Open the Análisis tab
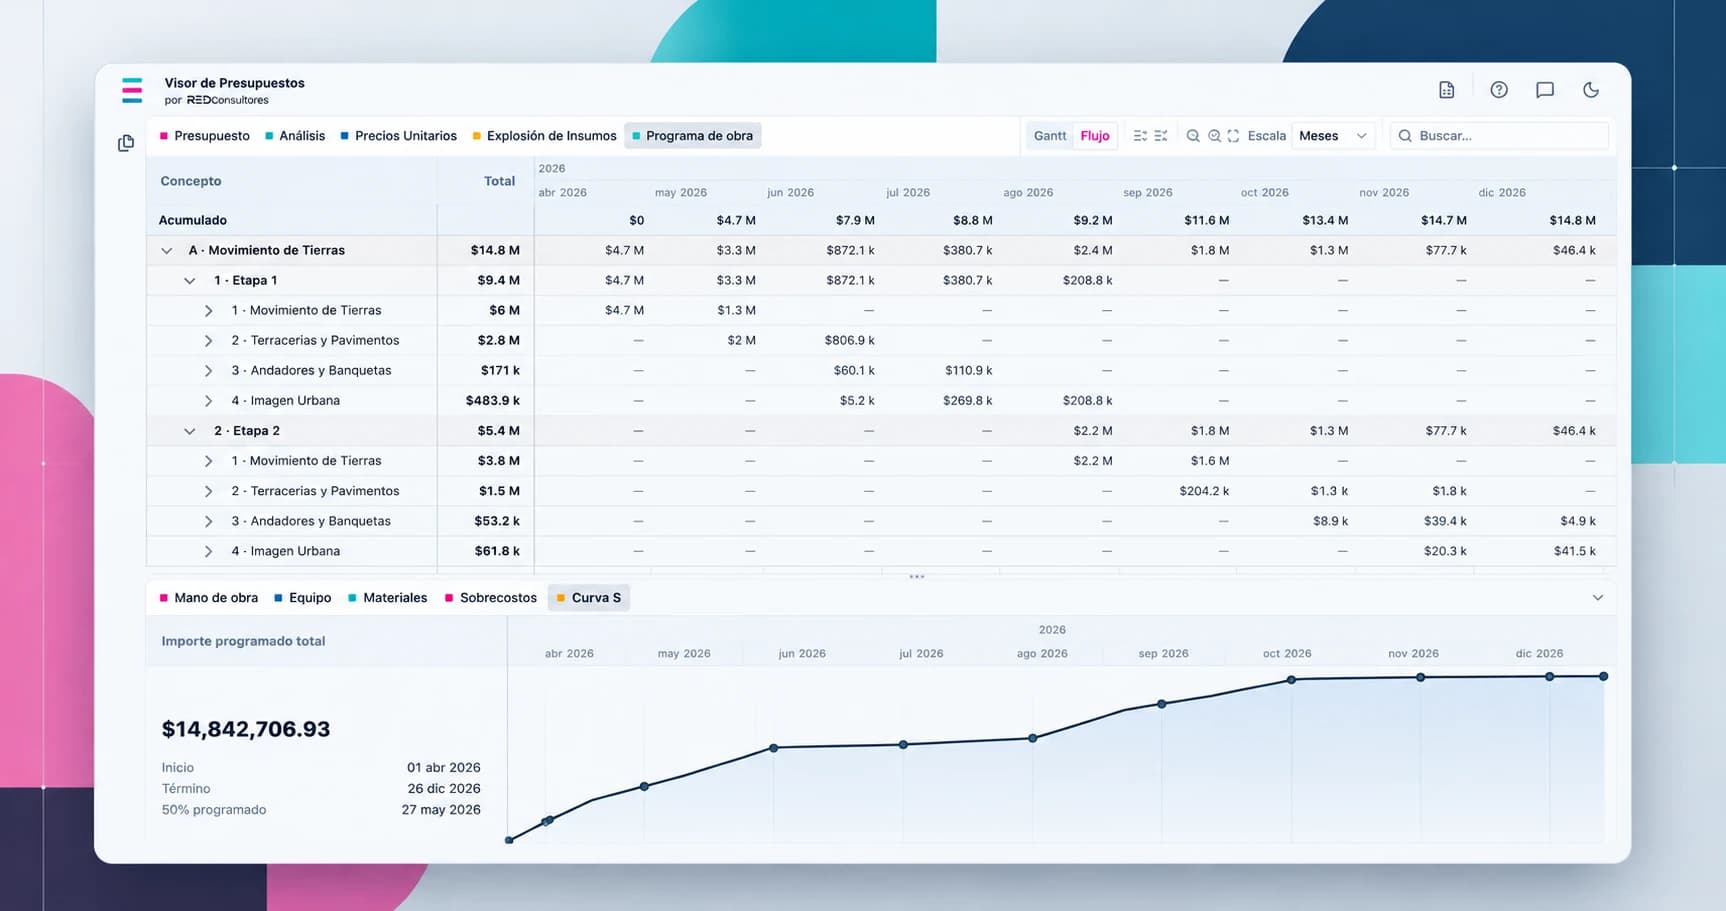This screenshot has height=911, width=1726. pos(295,136)
